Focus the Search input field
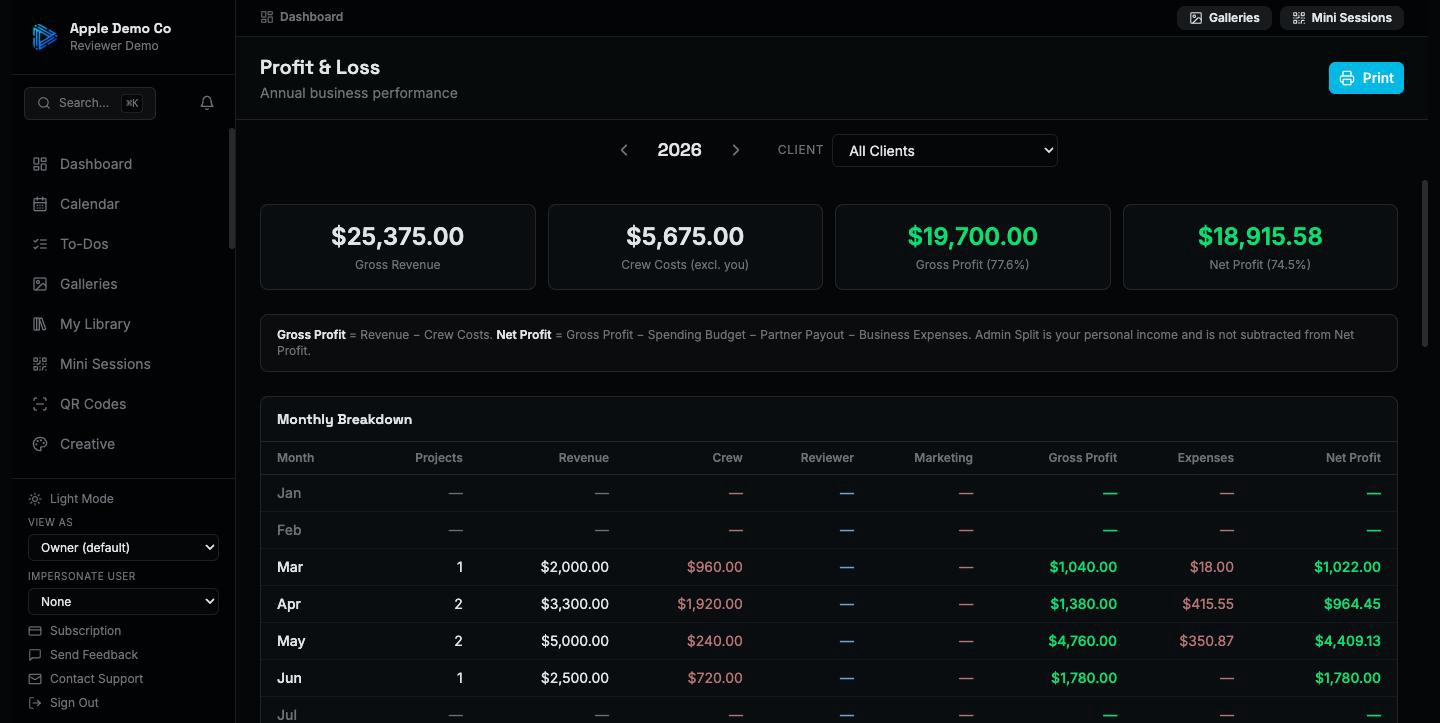Screen dimensions: 1440x723 pyautogui.click(x=90, y=103)
